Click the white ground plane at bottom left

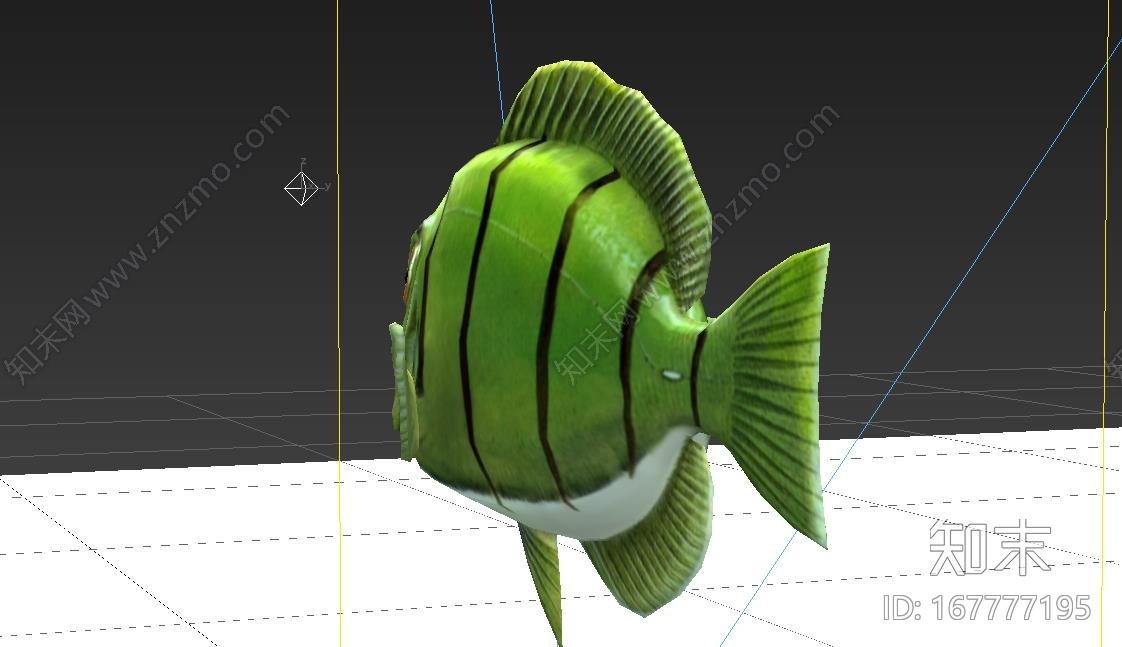(x=150, y=560)
